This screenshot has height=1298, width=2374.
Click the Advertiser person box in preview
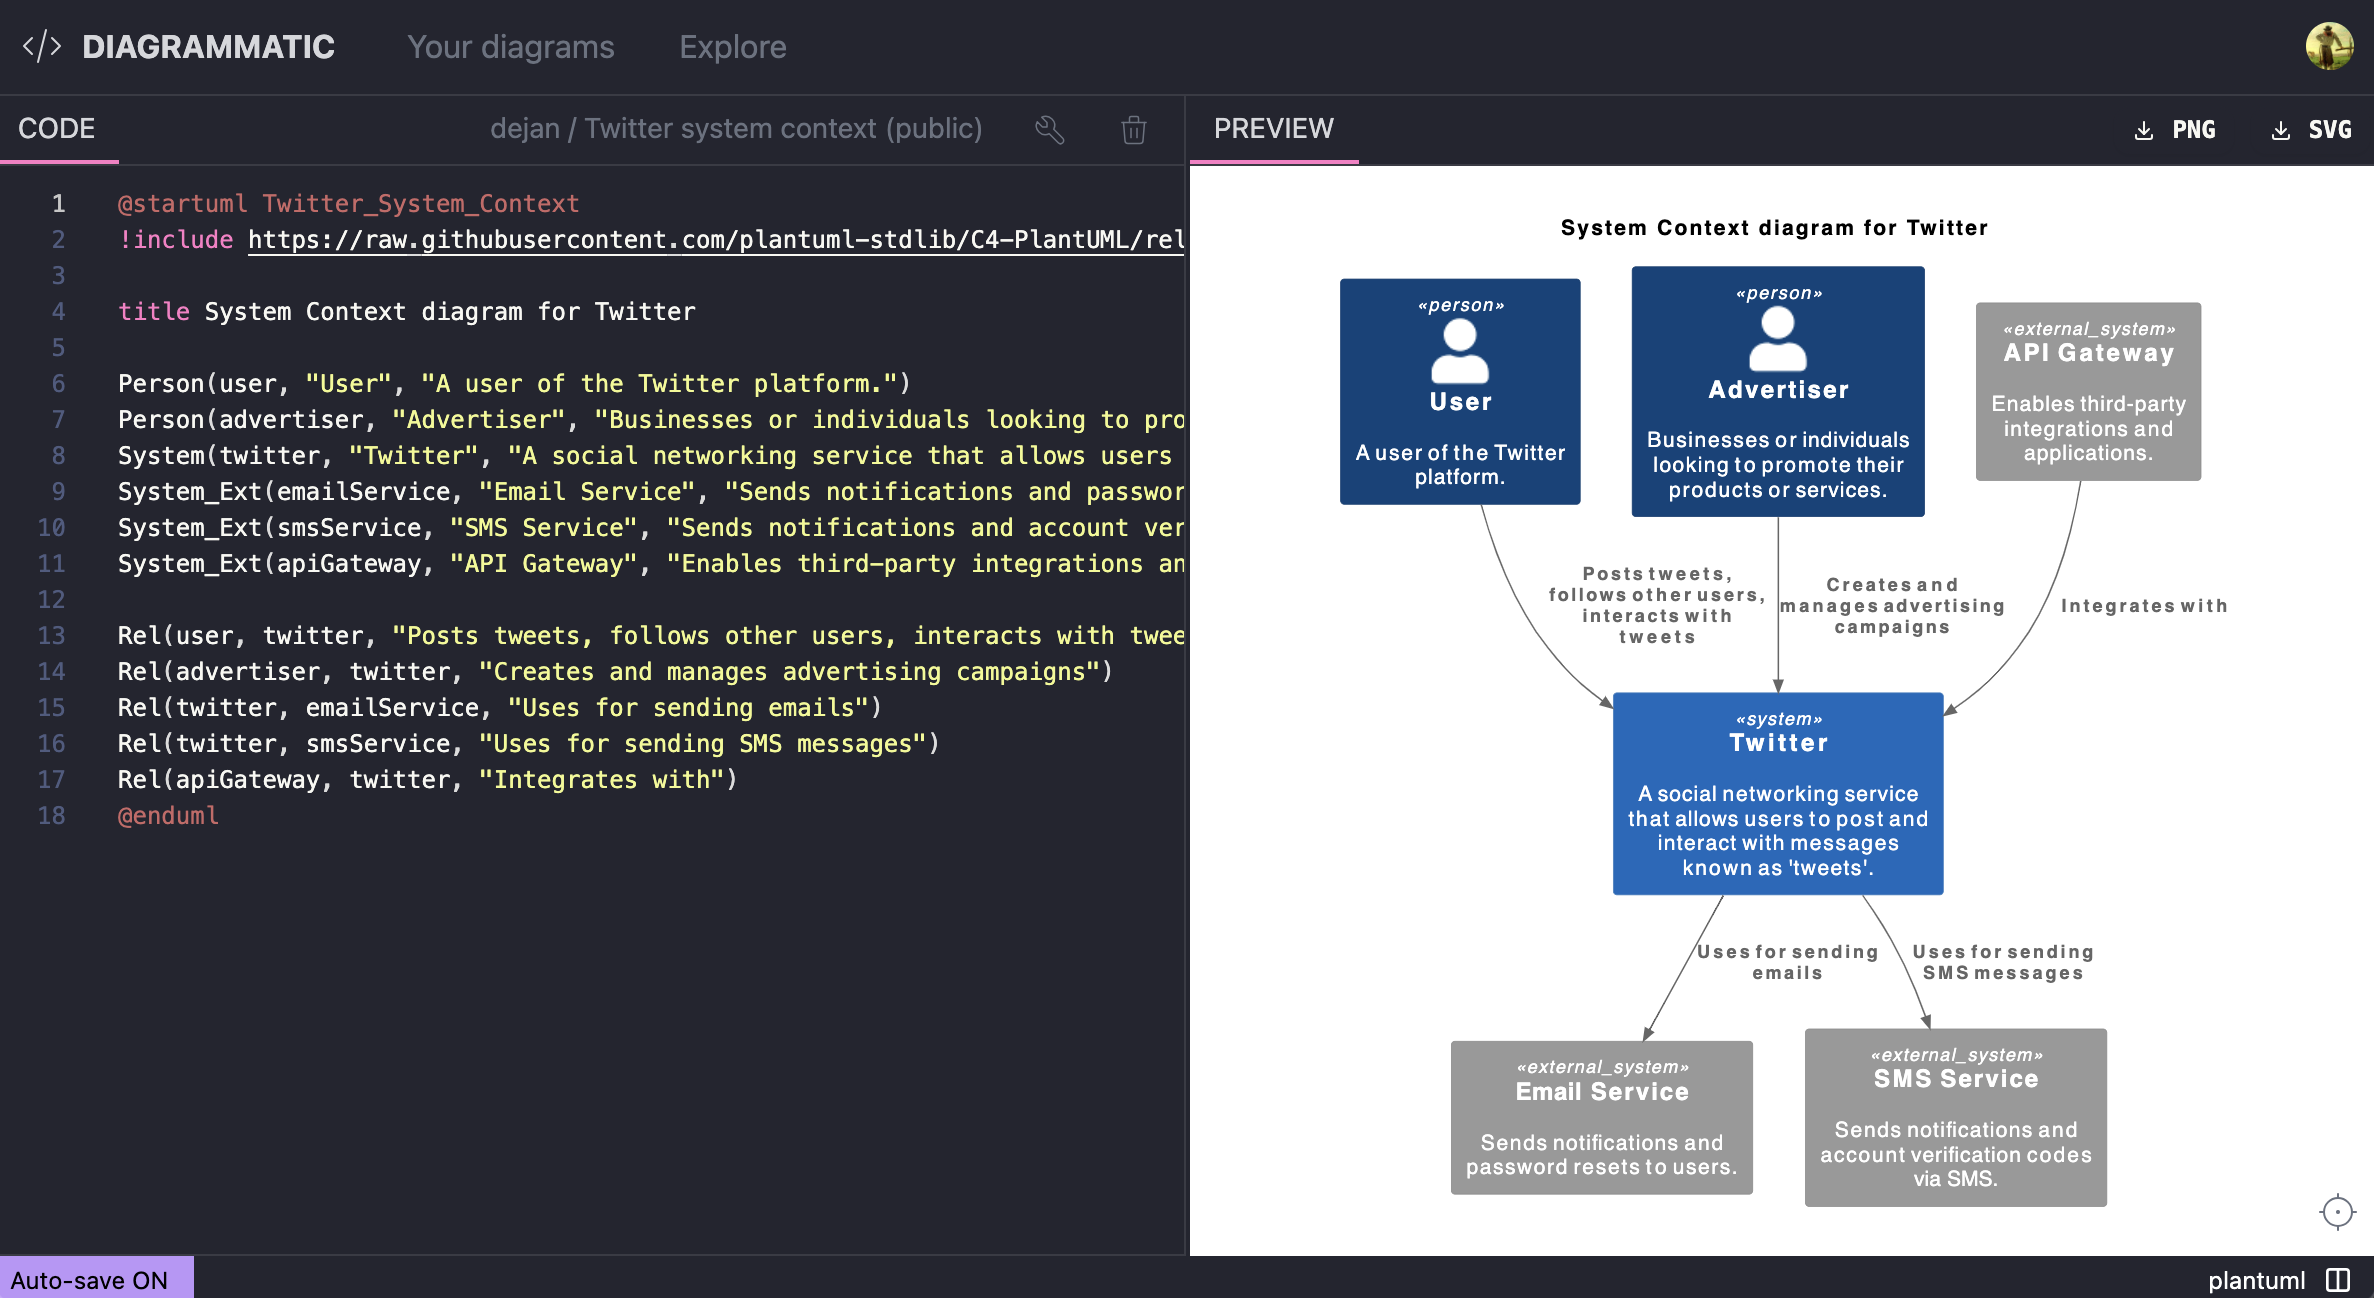(x=1778, y=392)
